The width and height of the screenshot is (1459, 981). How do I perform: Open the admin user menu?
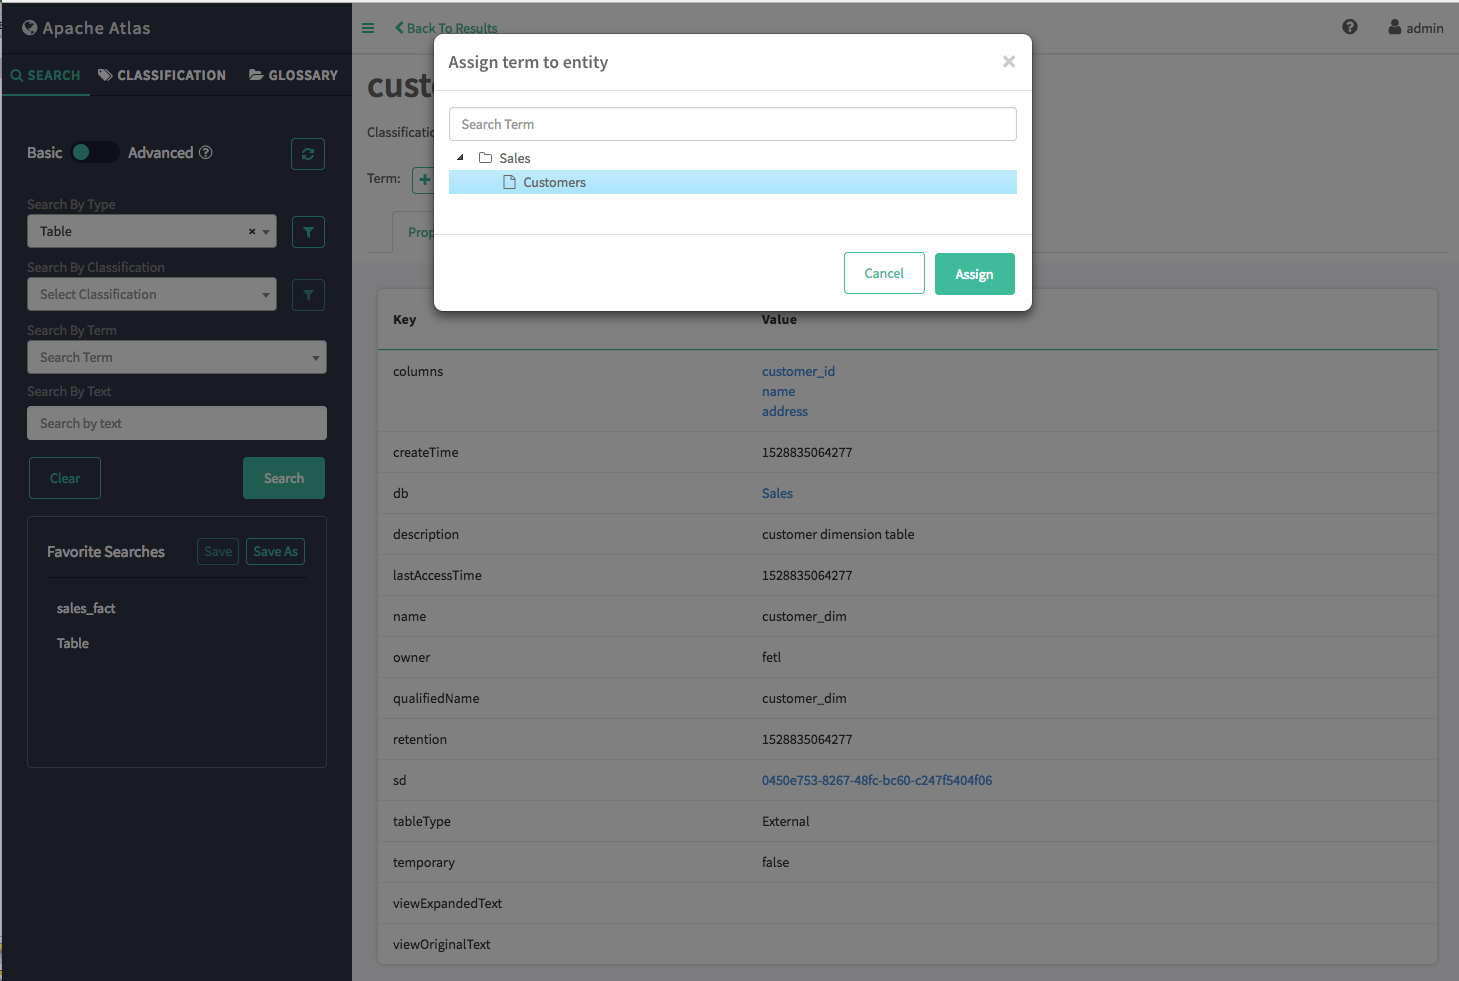point(1416,28)
